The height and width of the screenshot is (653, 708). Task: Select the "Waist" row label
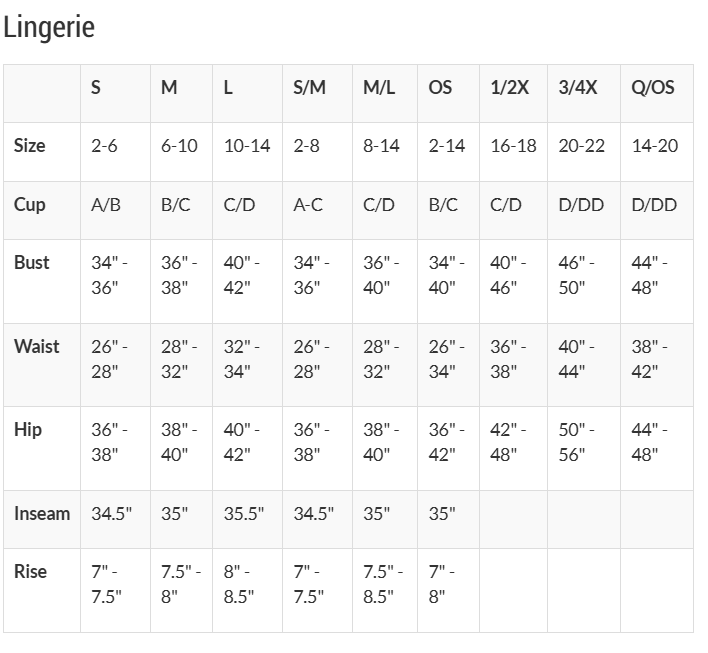point(37,346)
